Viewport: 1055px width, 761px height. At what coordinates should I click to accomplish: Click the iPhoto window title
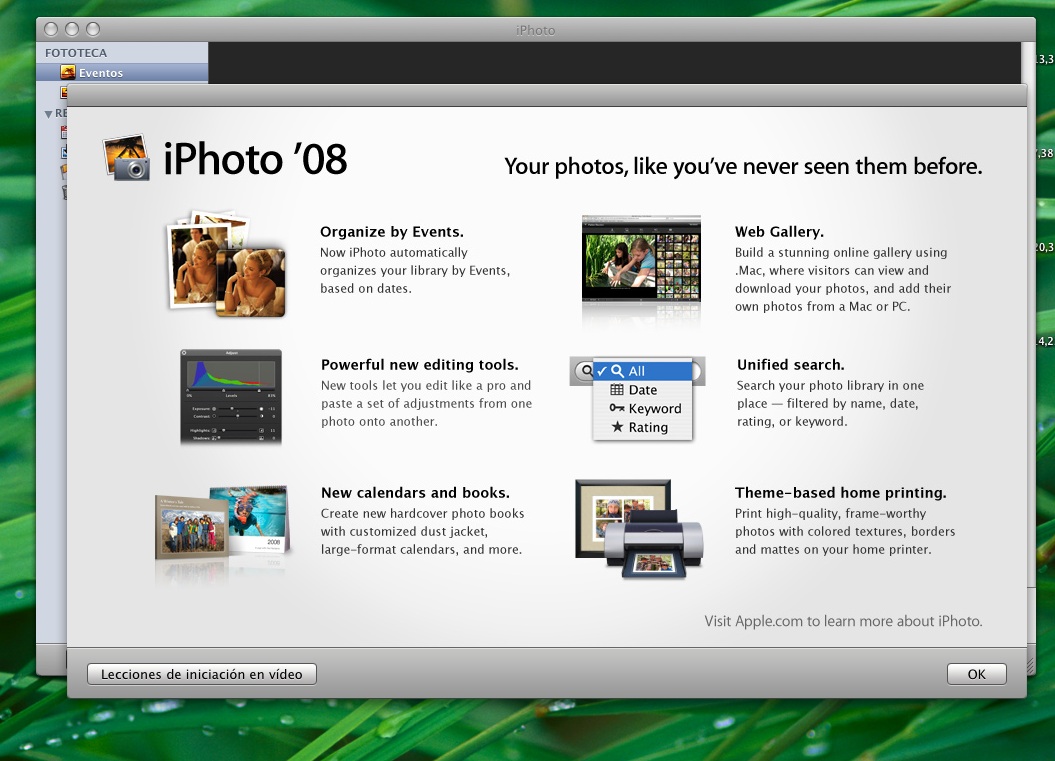[536, 30]
